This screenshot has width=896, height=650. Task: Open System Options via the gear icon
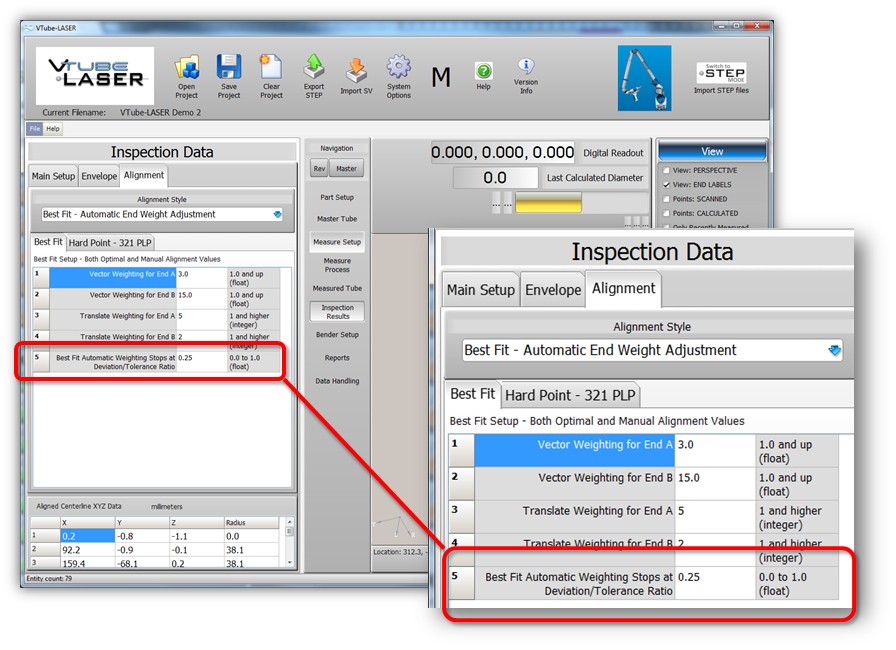point(399,67)
